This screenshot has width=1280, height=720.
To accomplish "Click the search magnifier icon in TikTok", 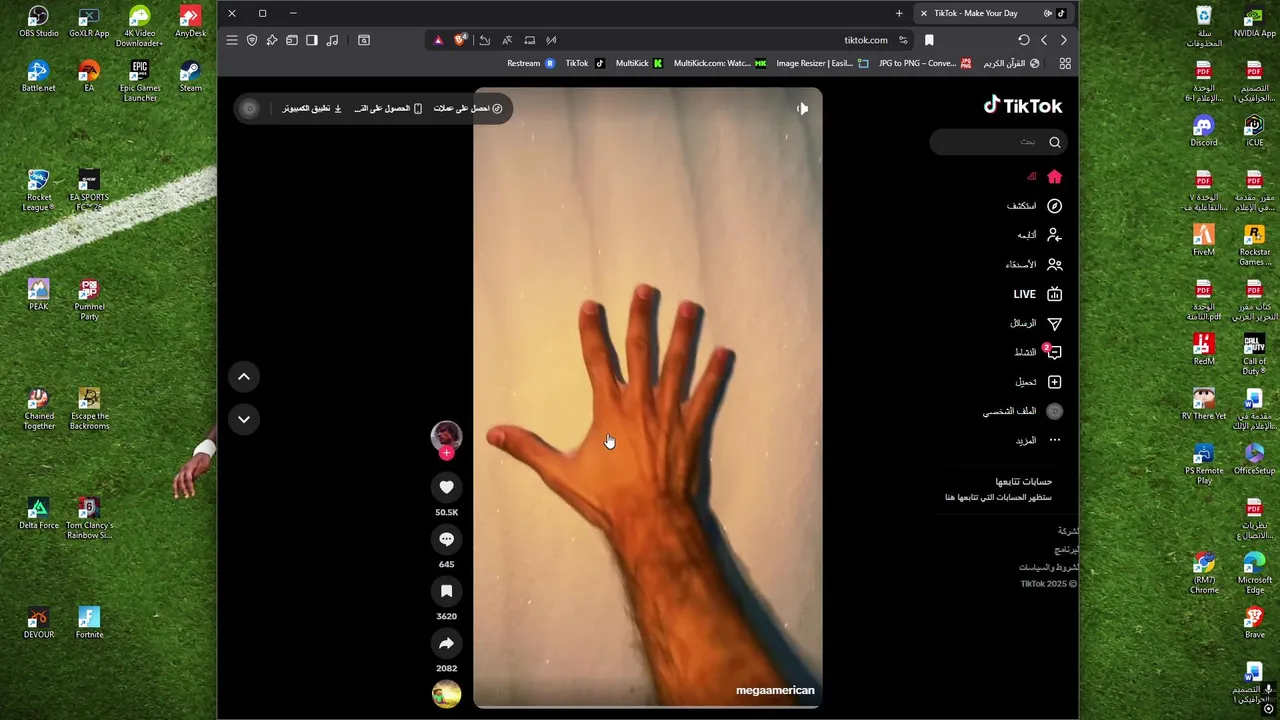I will click(x=1054, y=142).
